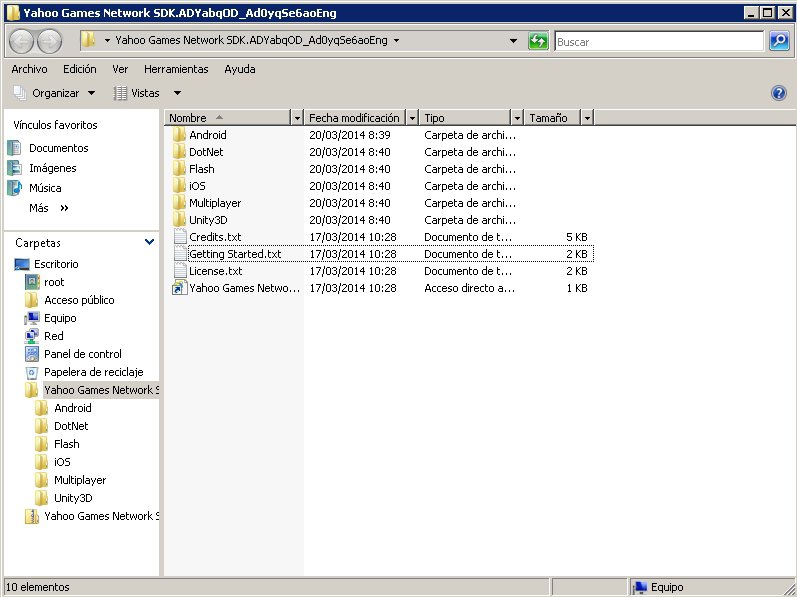Show more favorite links with Más
This screenshot has height=597, width=797.
pyautogui.click(x=48, y=208)
